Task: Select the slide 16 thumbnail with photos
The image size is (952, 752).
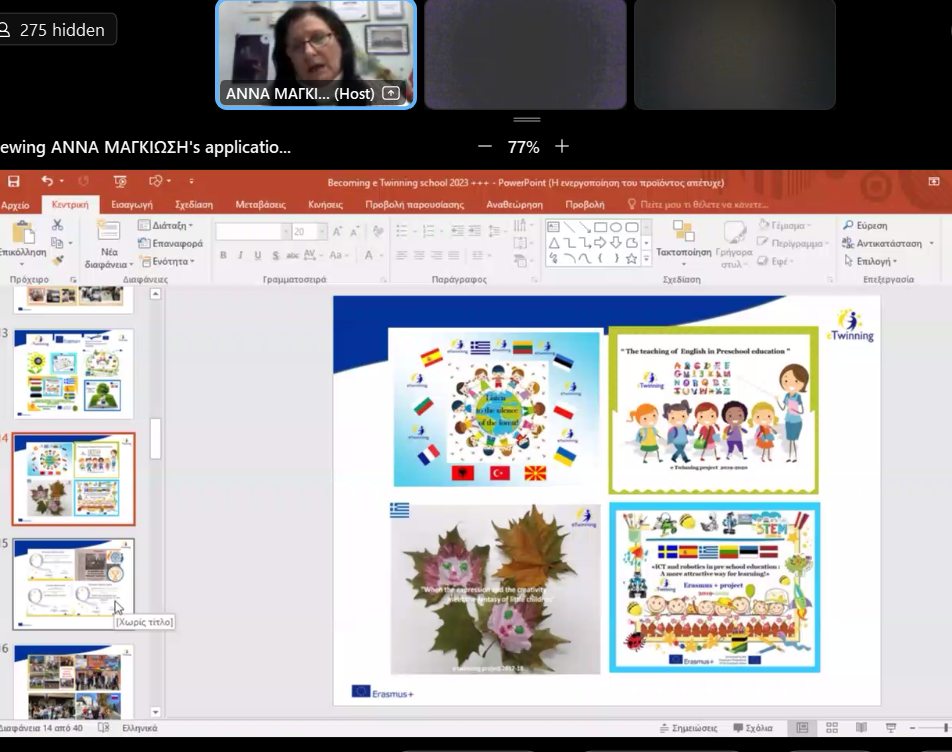Action: pos(73,680)
